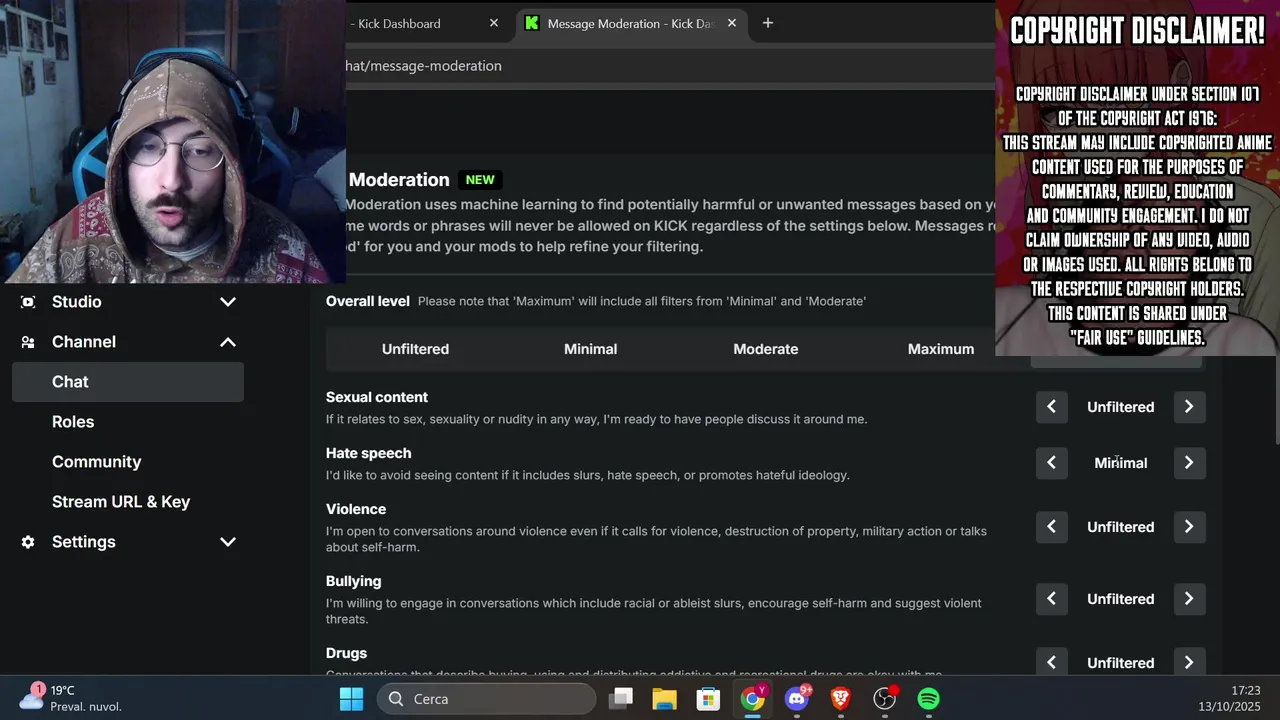Screen dimensions: 1280x720
Task: Click the Overall level label
Action: (368, 301)
